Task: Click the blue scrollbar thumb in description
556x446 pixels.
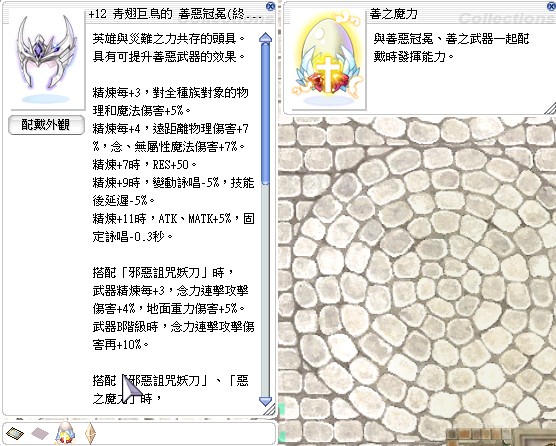Action: (265, 114)
